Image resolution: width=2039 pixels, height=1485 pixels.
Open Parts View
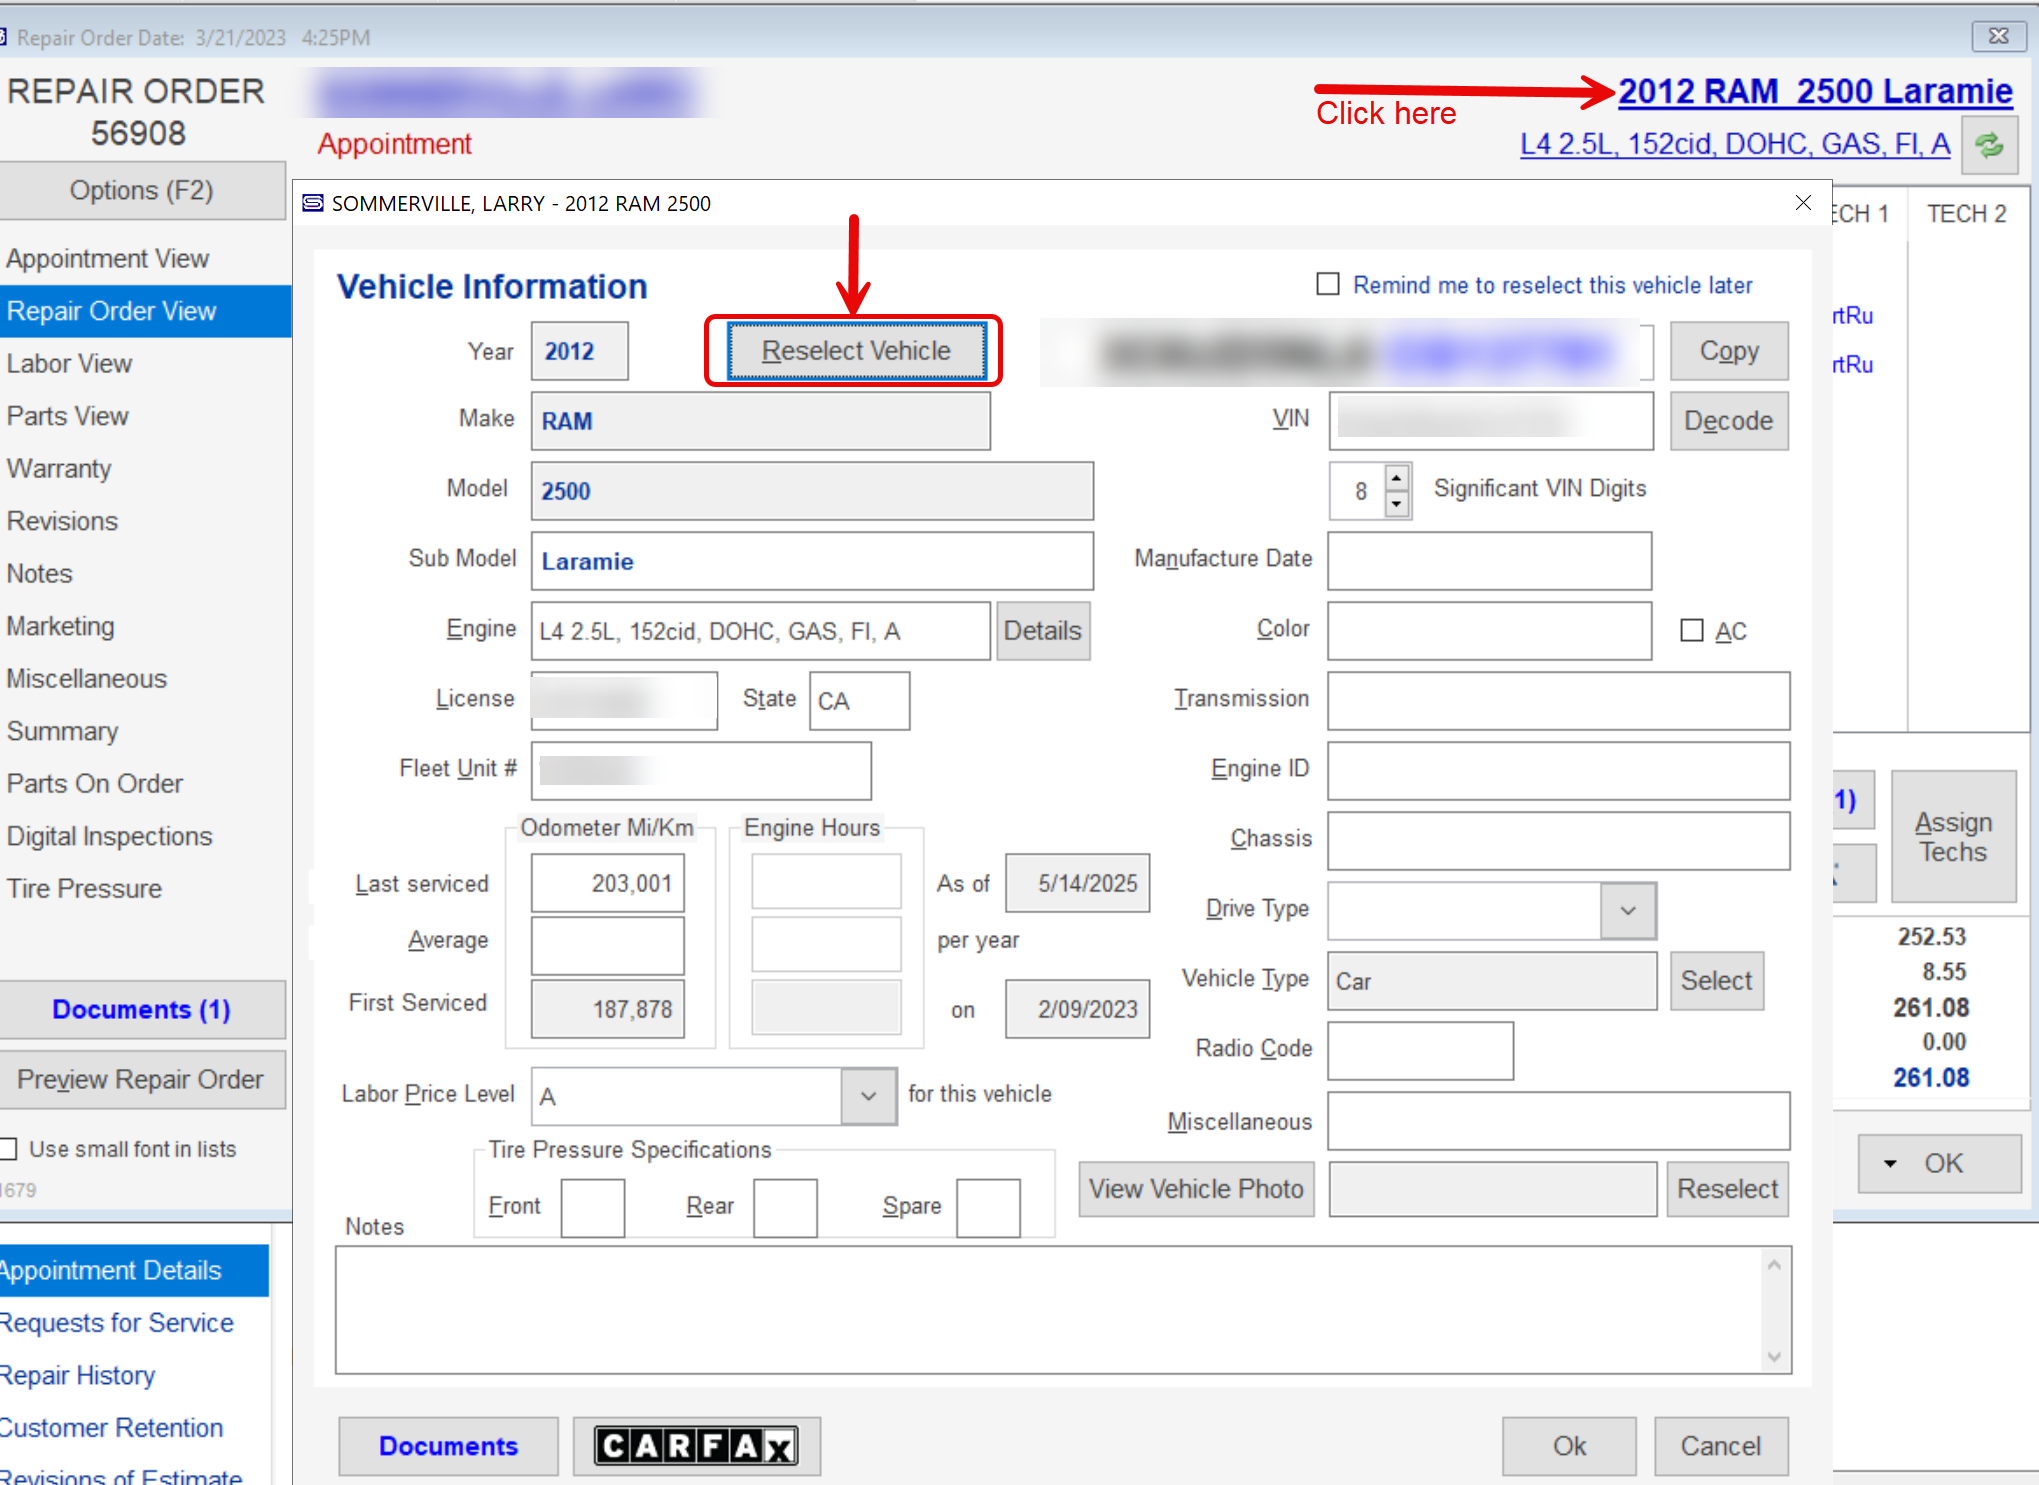point(68,416)
